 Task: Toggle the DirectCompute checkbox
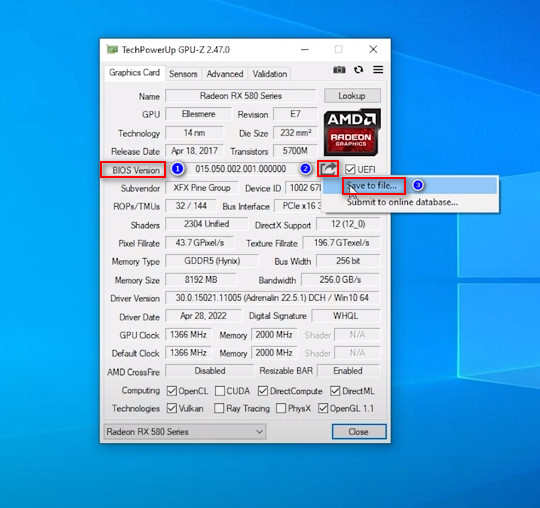[x=263, y=391]
